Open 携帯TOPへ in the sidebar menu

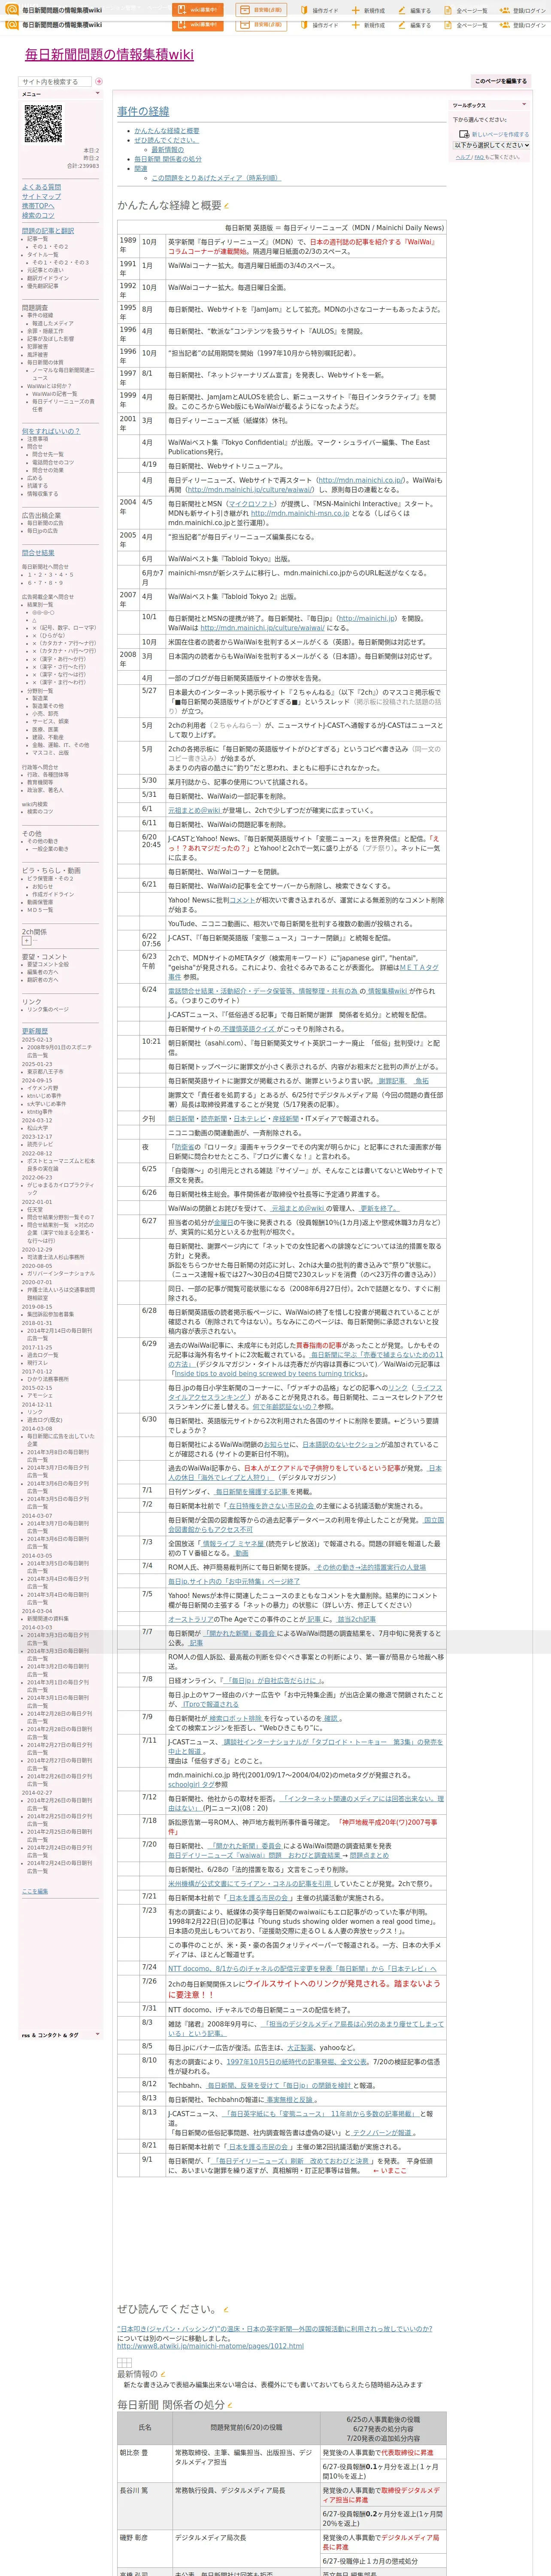point(38,206)
